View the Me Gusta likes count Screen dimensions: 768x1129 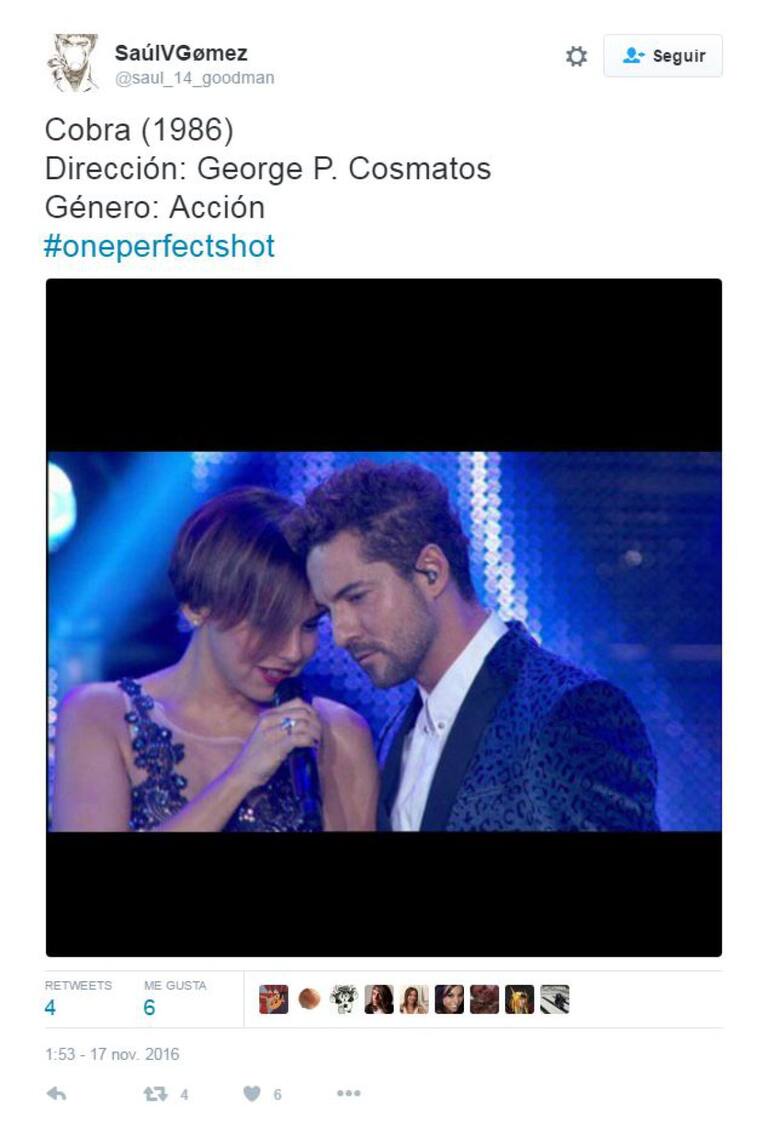click(x=175, y=997)
